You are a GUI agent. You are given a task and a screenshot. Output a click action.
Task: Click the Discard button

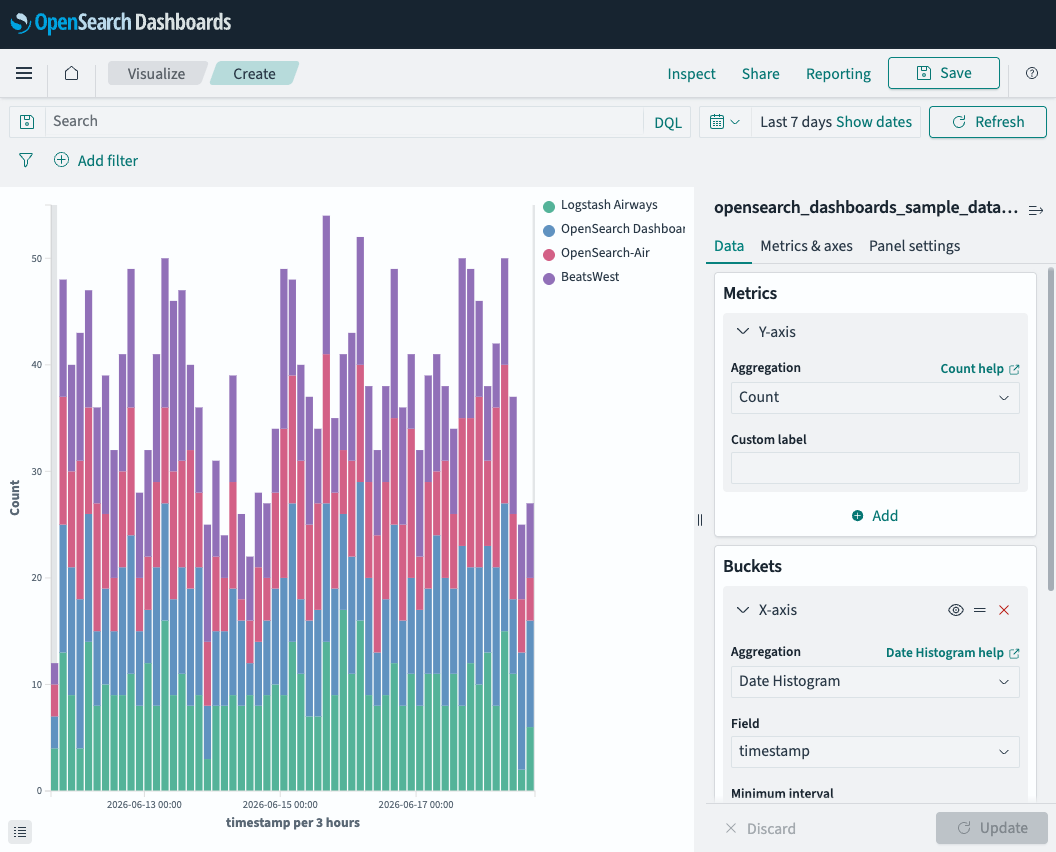[x=760, y=828]
